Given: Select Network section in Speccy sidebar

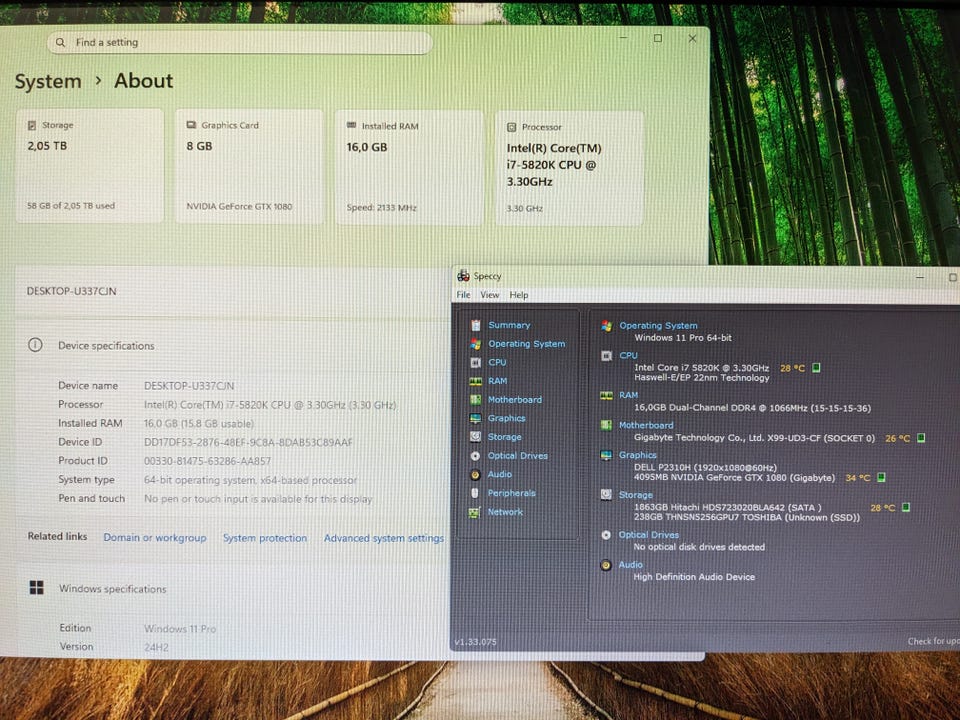Looking at the screenshot, I should [505, 512].
